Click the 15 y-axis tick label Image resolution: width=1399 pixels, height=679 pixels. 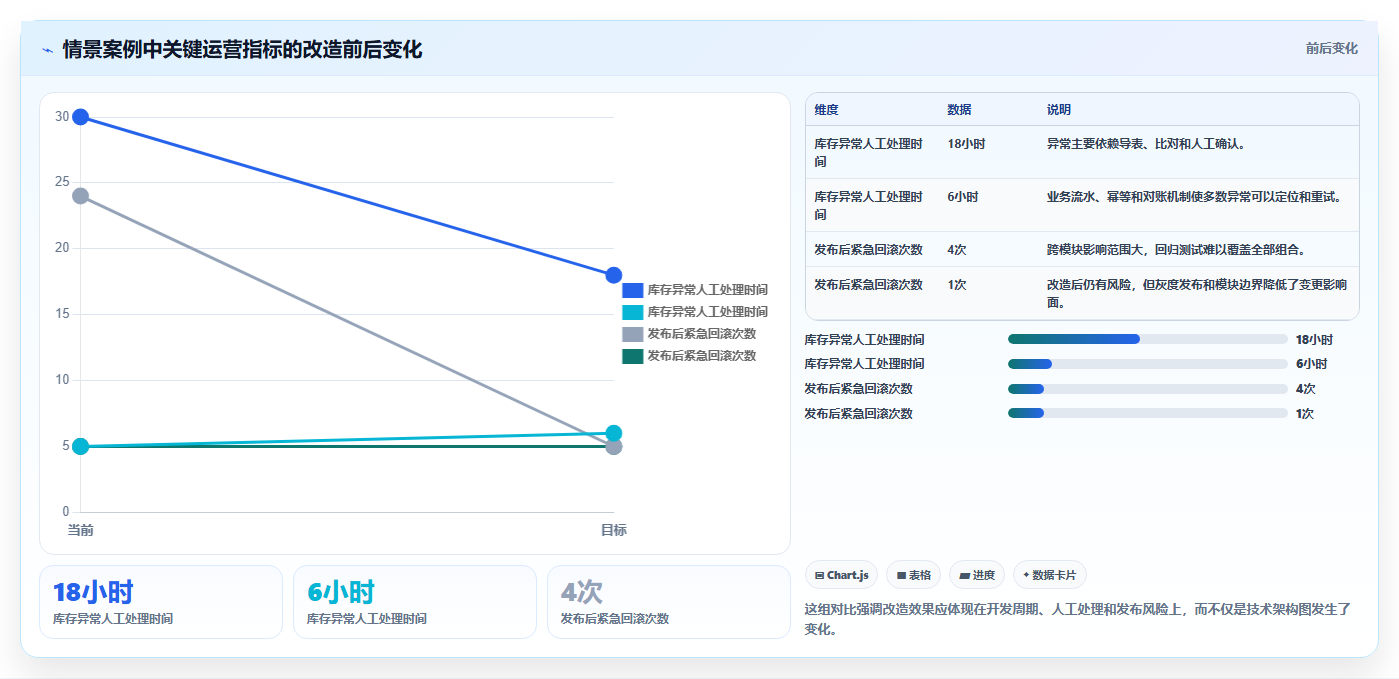coord(62,314)
